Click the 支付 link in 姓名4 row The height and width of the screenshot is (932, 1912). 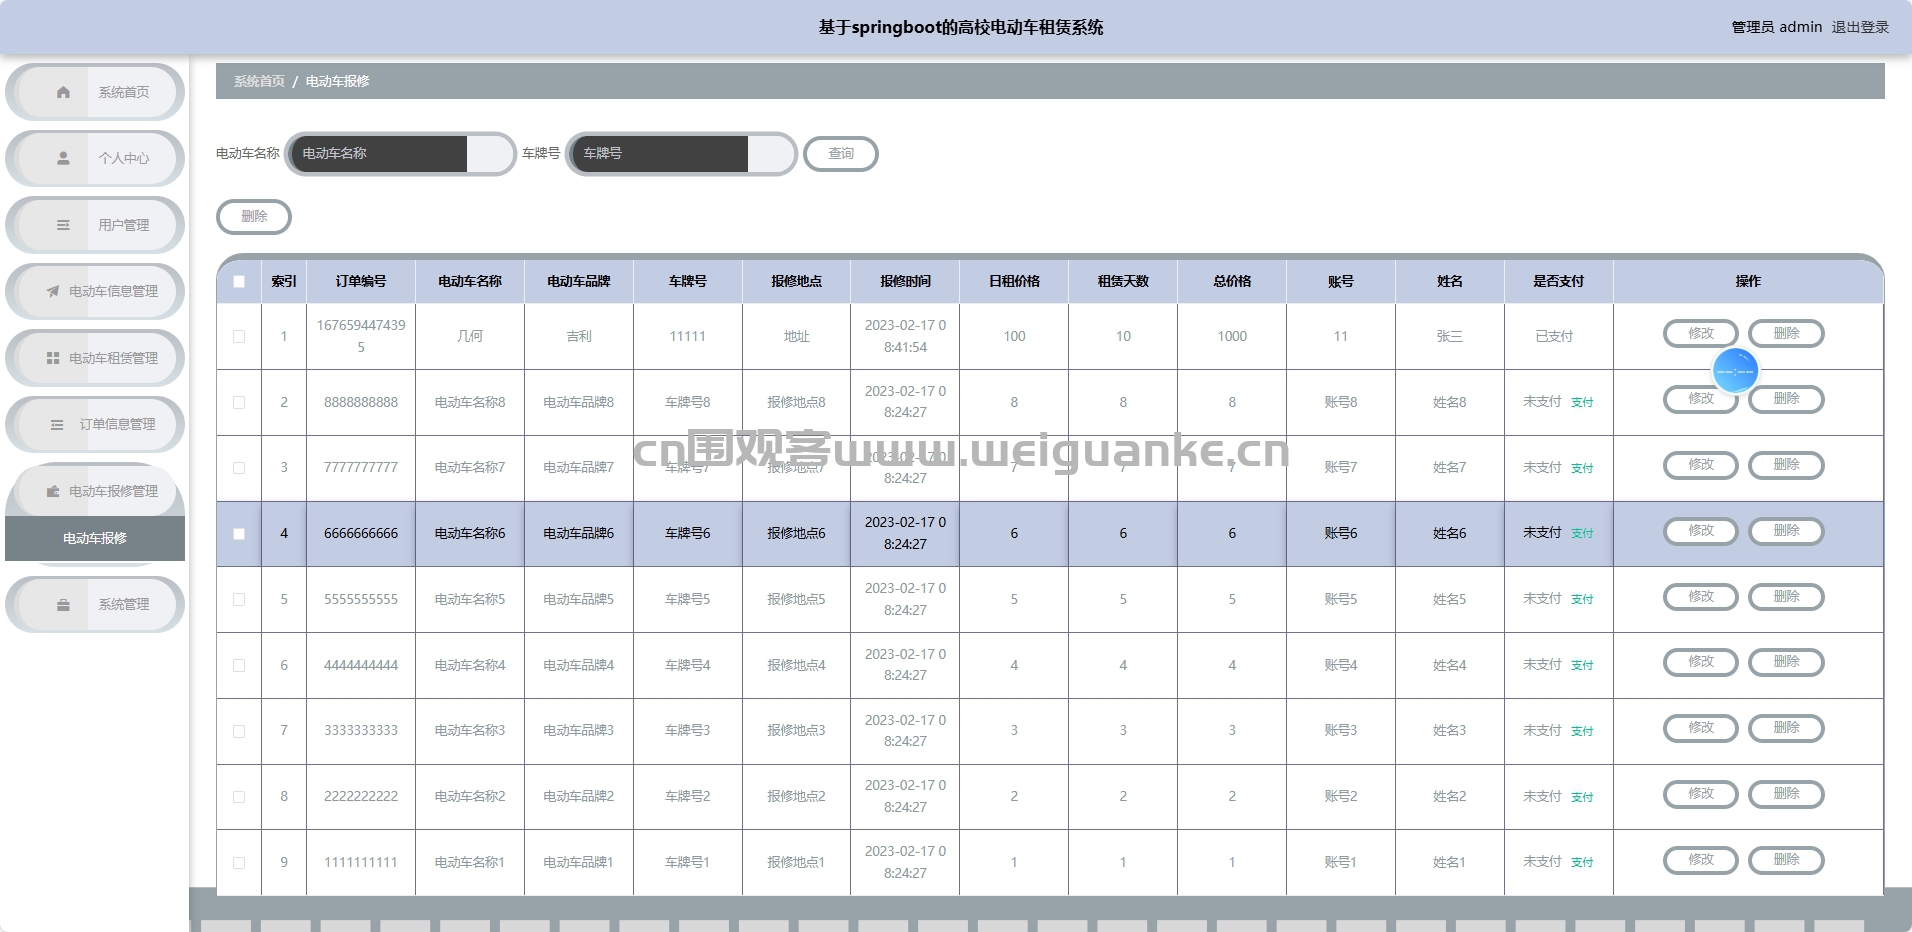click(x=1582, y=665)
